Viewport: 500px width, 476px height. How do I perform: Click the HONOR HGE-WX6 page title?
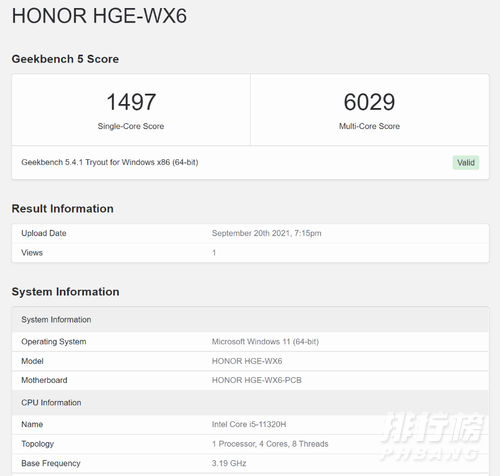99,16
